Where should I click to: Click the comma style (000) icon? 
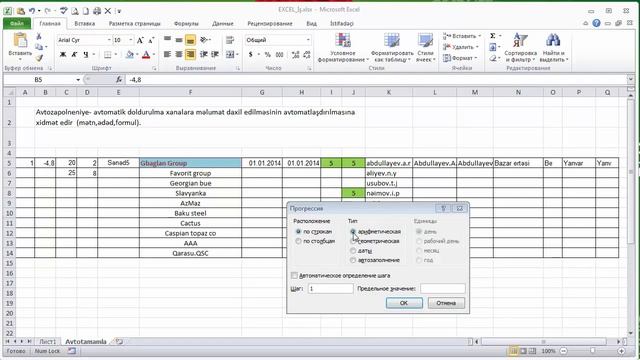tap(280, 54)
